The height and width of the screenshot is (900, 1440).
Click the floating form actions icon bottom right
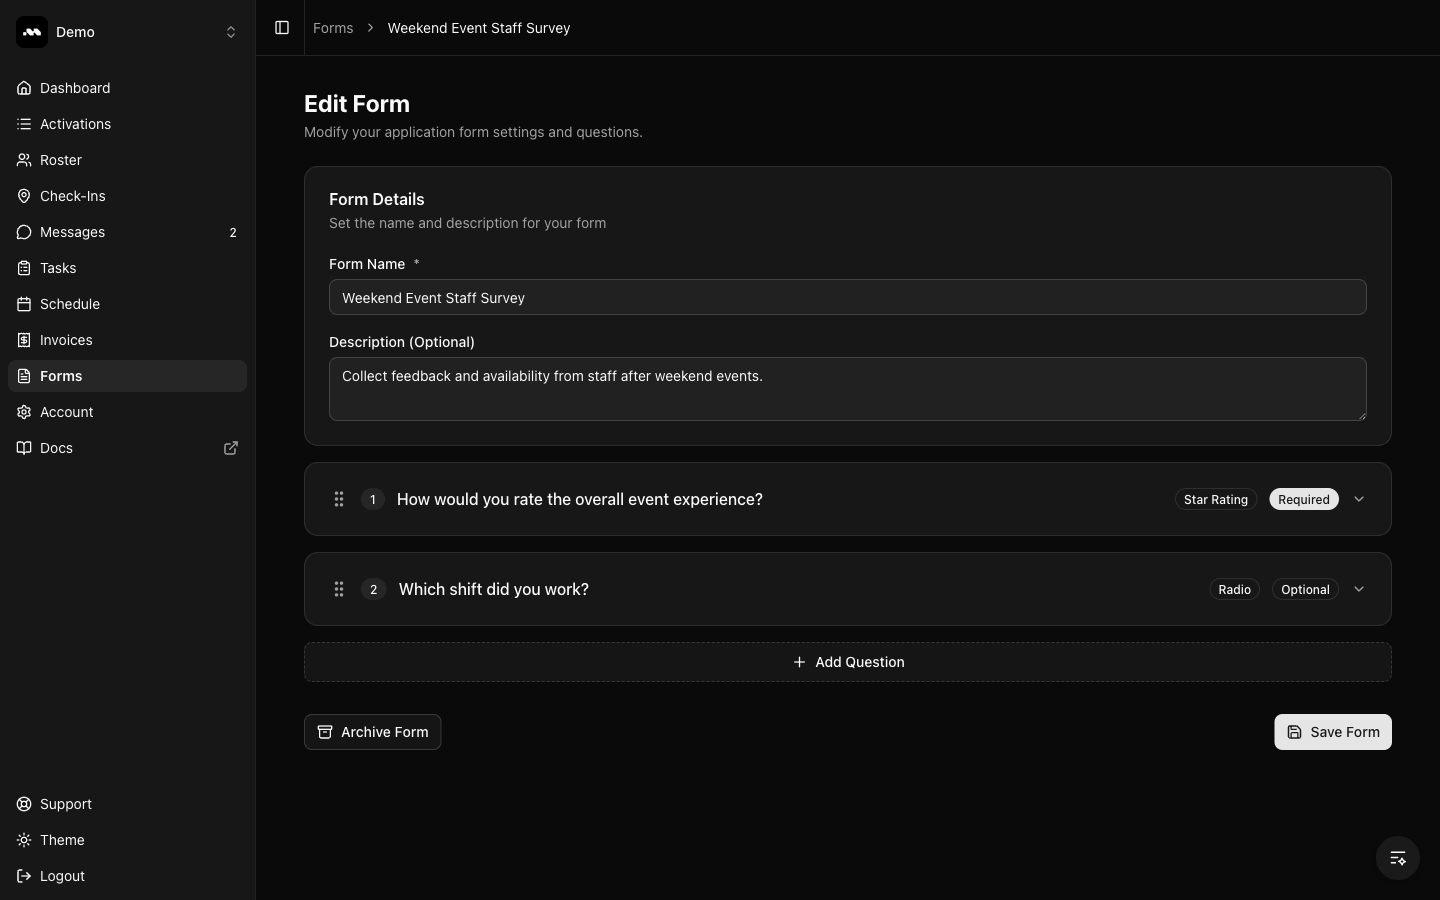pos(1397,858)
